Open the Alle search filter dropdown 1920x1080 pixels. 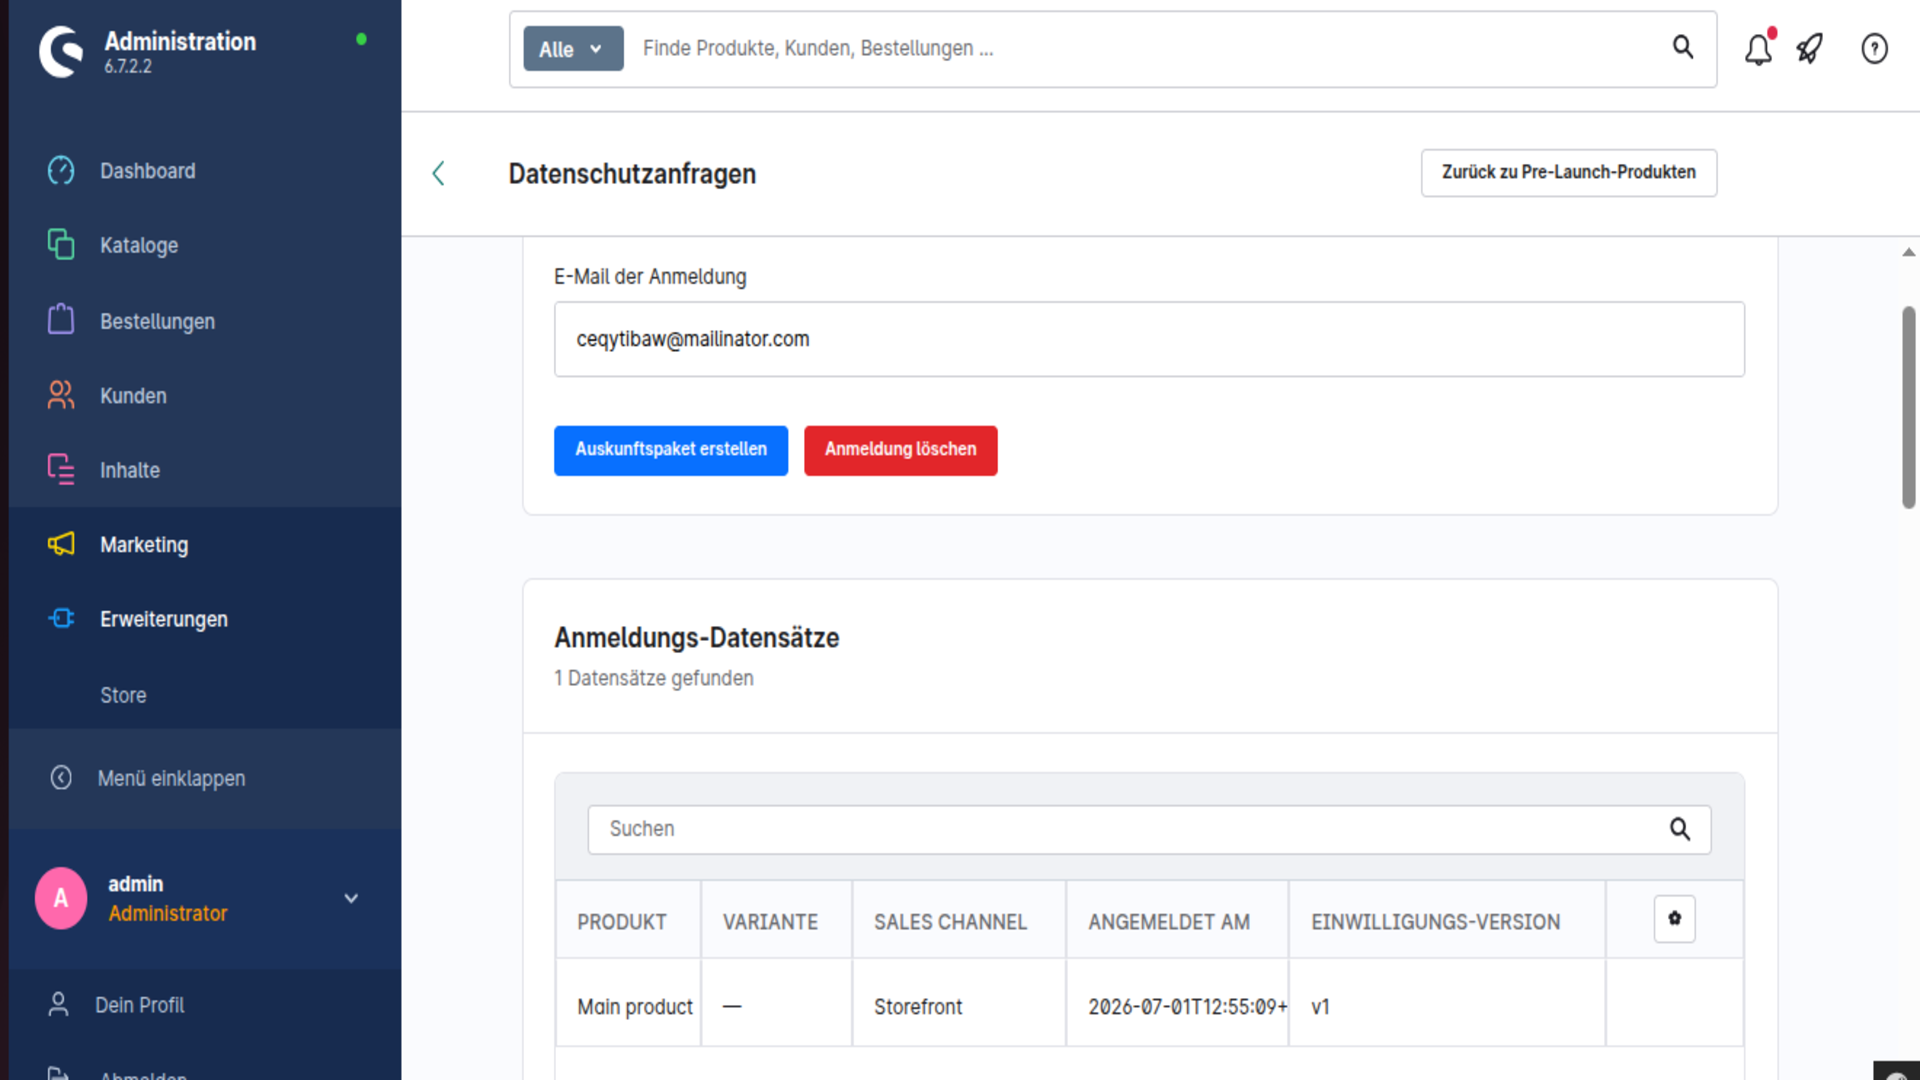click(573, 49)
